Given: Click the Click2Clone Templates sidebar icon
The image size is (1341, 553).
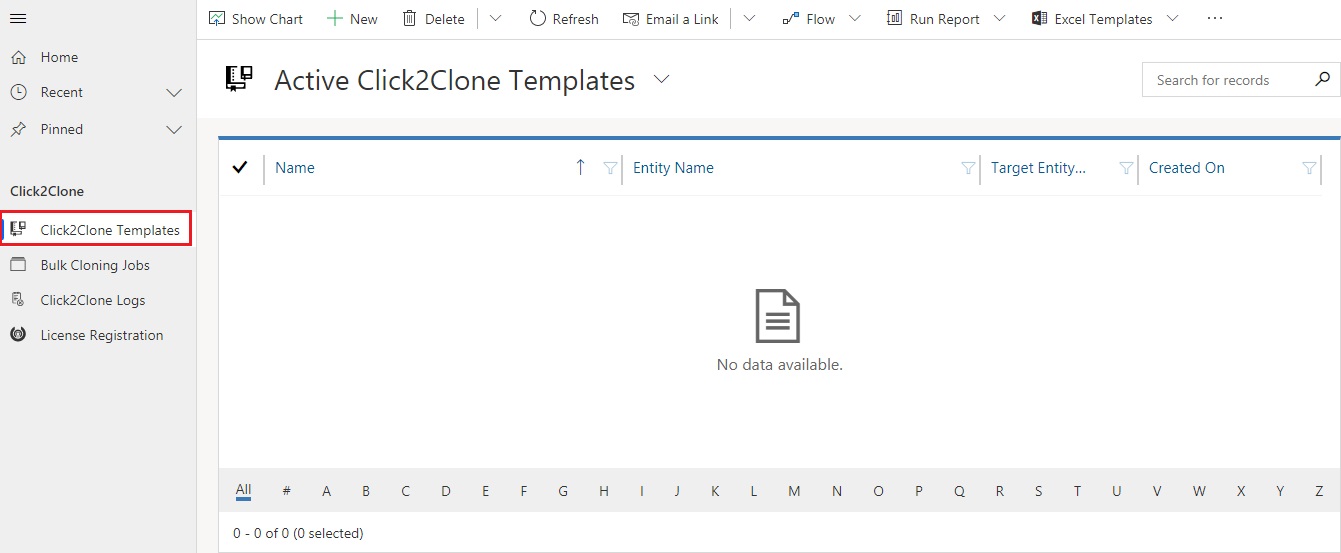Looking at the screenshot, I should pos(18,229).
